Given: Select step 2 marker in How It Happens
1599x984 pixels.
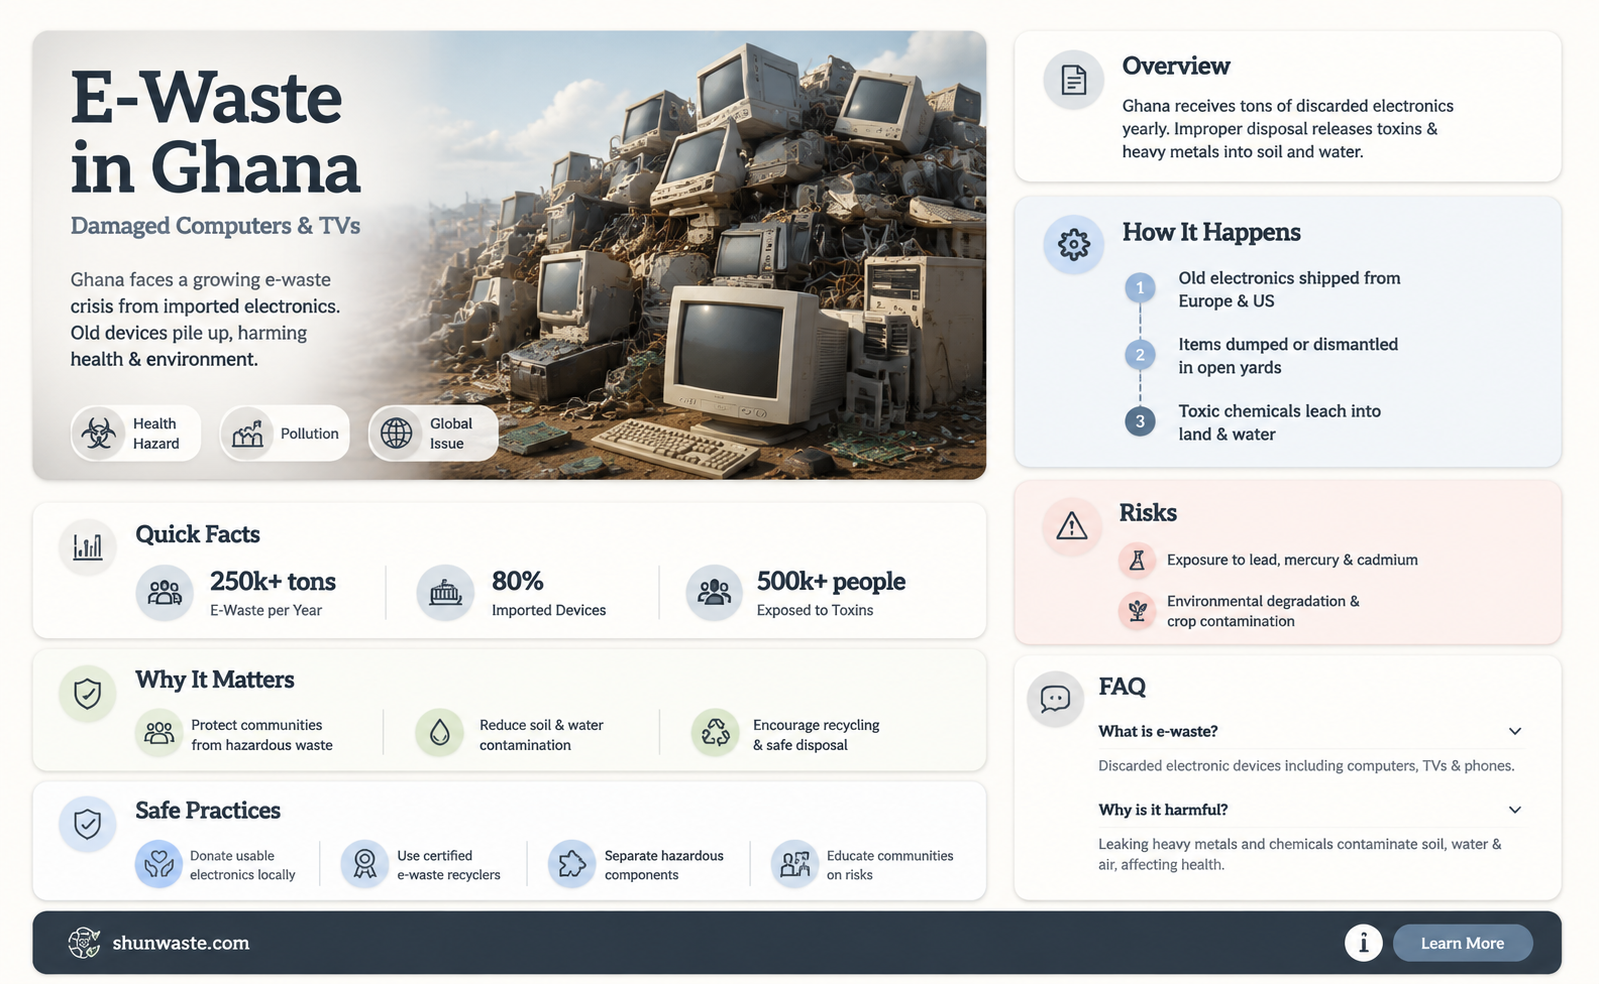Looking at the screenshot, I should (x=1139, y=355).
